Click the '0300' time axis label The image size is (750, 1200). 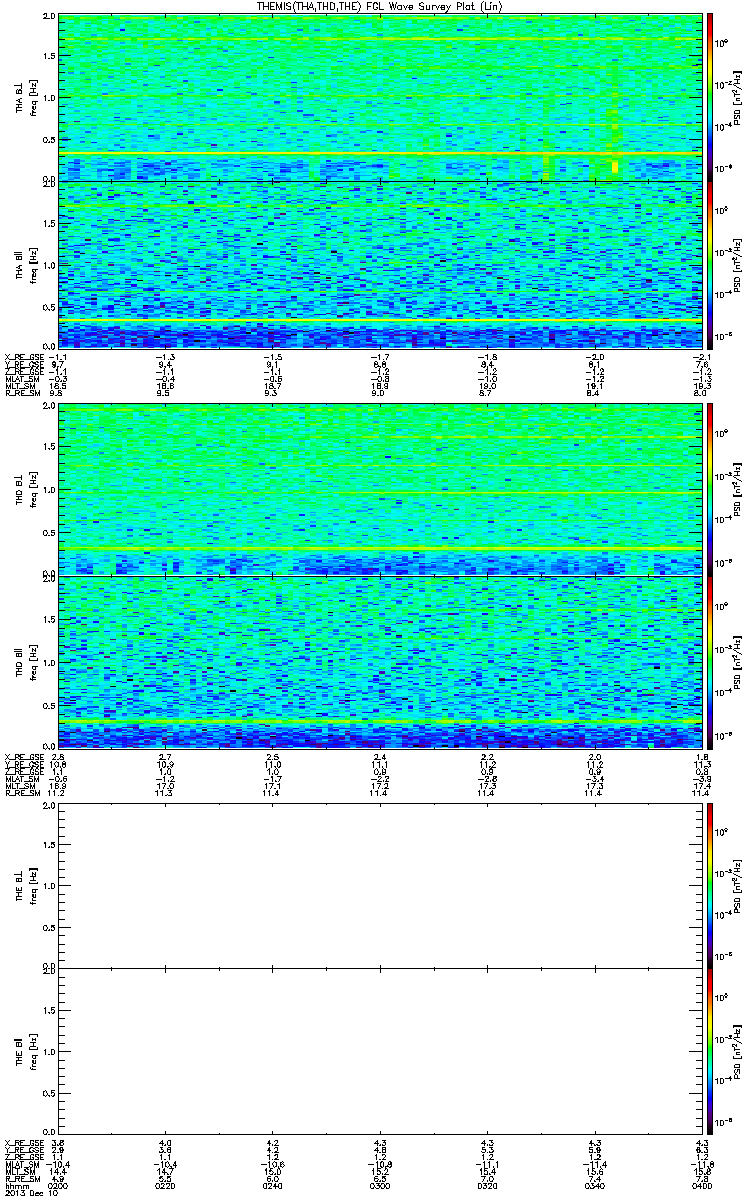coord(380,1184)
